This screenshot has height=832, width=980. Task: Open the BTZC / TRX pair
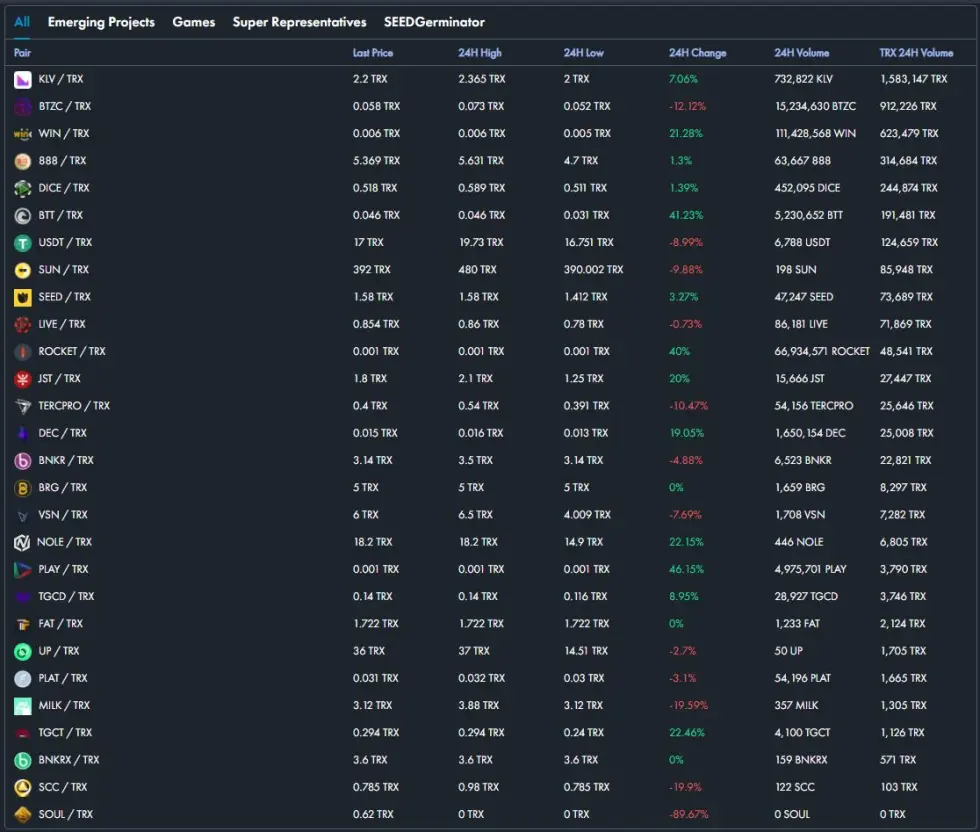coord(65,106)
